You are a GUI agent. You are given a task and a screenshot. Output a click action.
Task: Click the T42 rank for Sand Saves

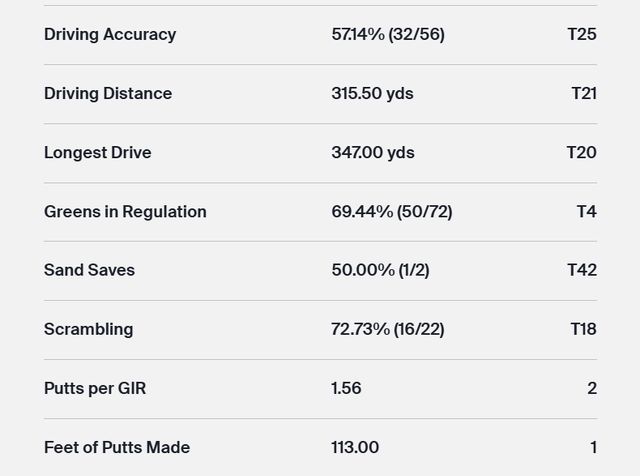[581, 270]
